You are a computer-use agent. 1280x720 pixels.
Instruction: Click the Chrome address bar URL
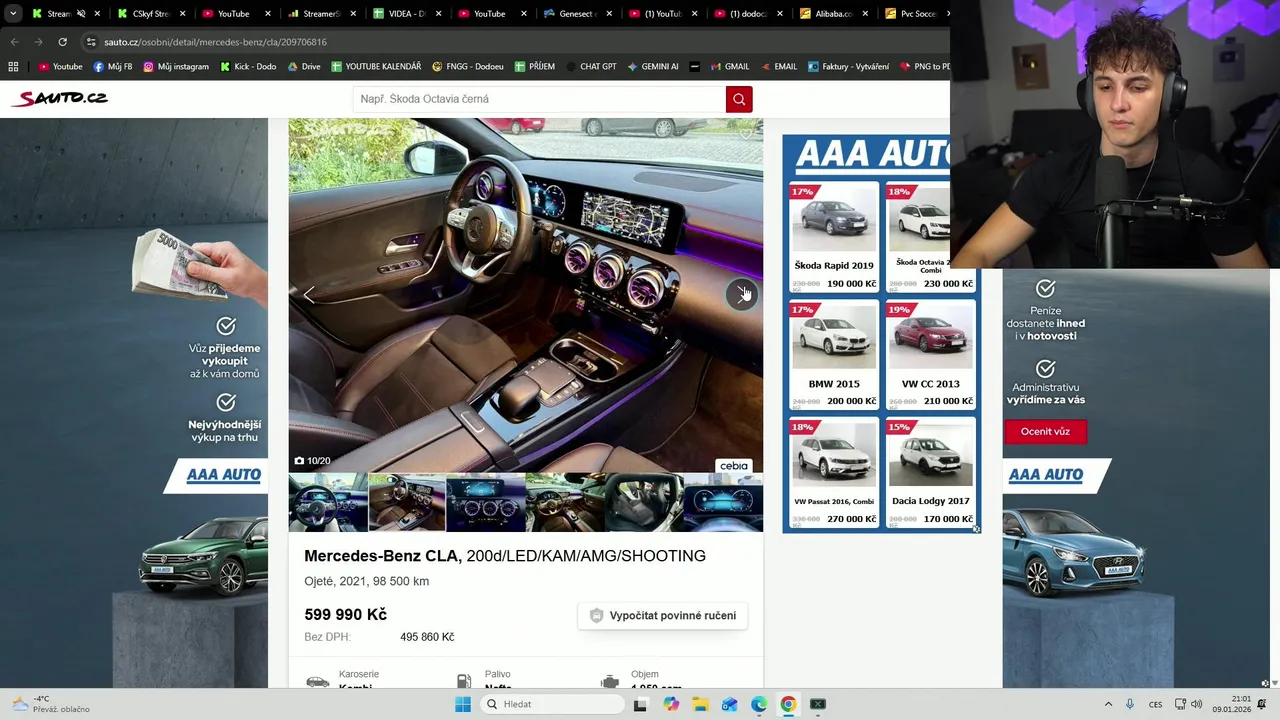(x=215, y=42)
